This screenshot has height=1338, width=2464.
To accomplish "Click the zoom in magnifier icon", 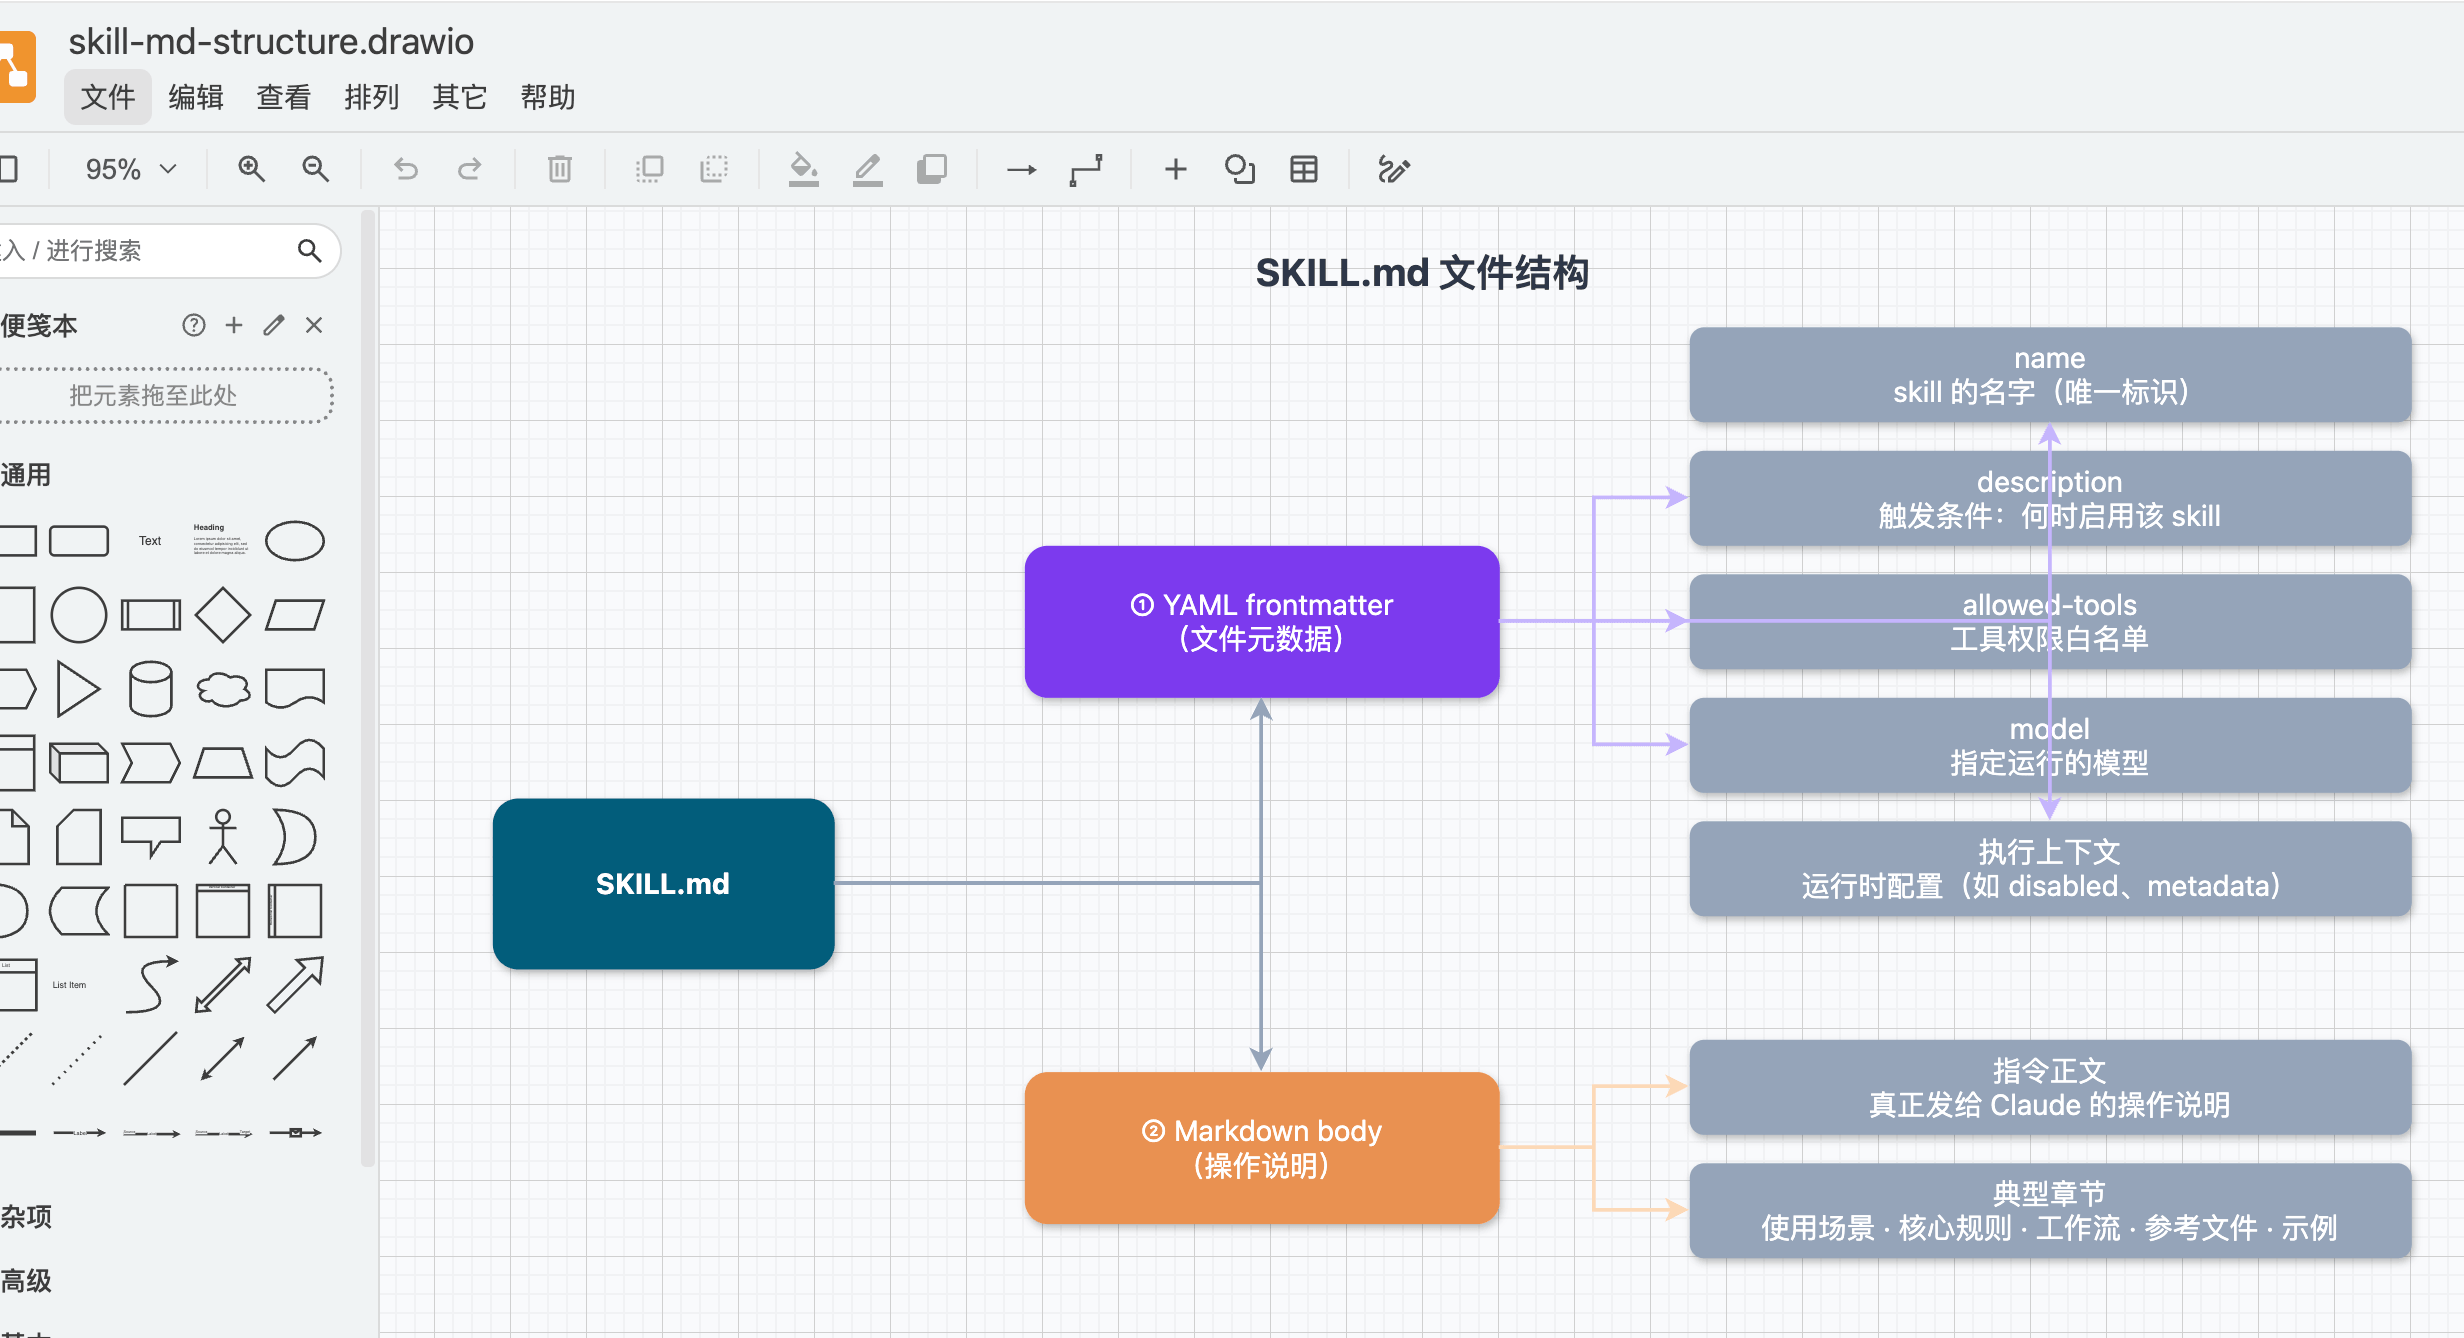I will tap(251, 169).
